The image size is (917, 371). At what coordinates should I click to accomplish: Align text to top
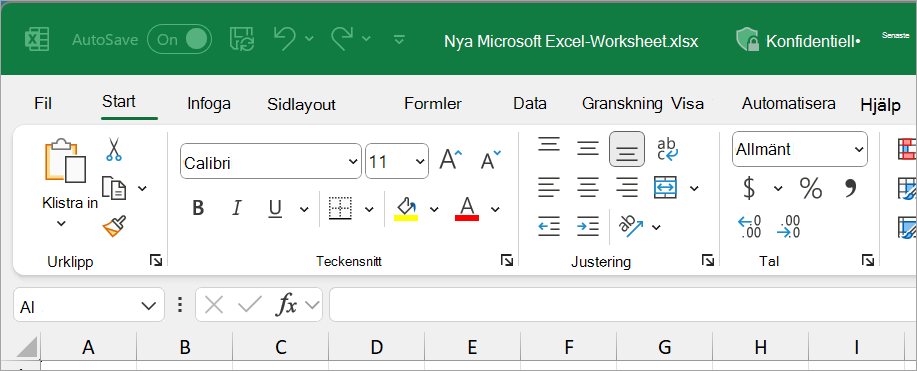549,145
